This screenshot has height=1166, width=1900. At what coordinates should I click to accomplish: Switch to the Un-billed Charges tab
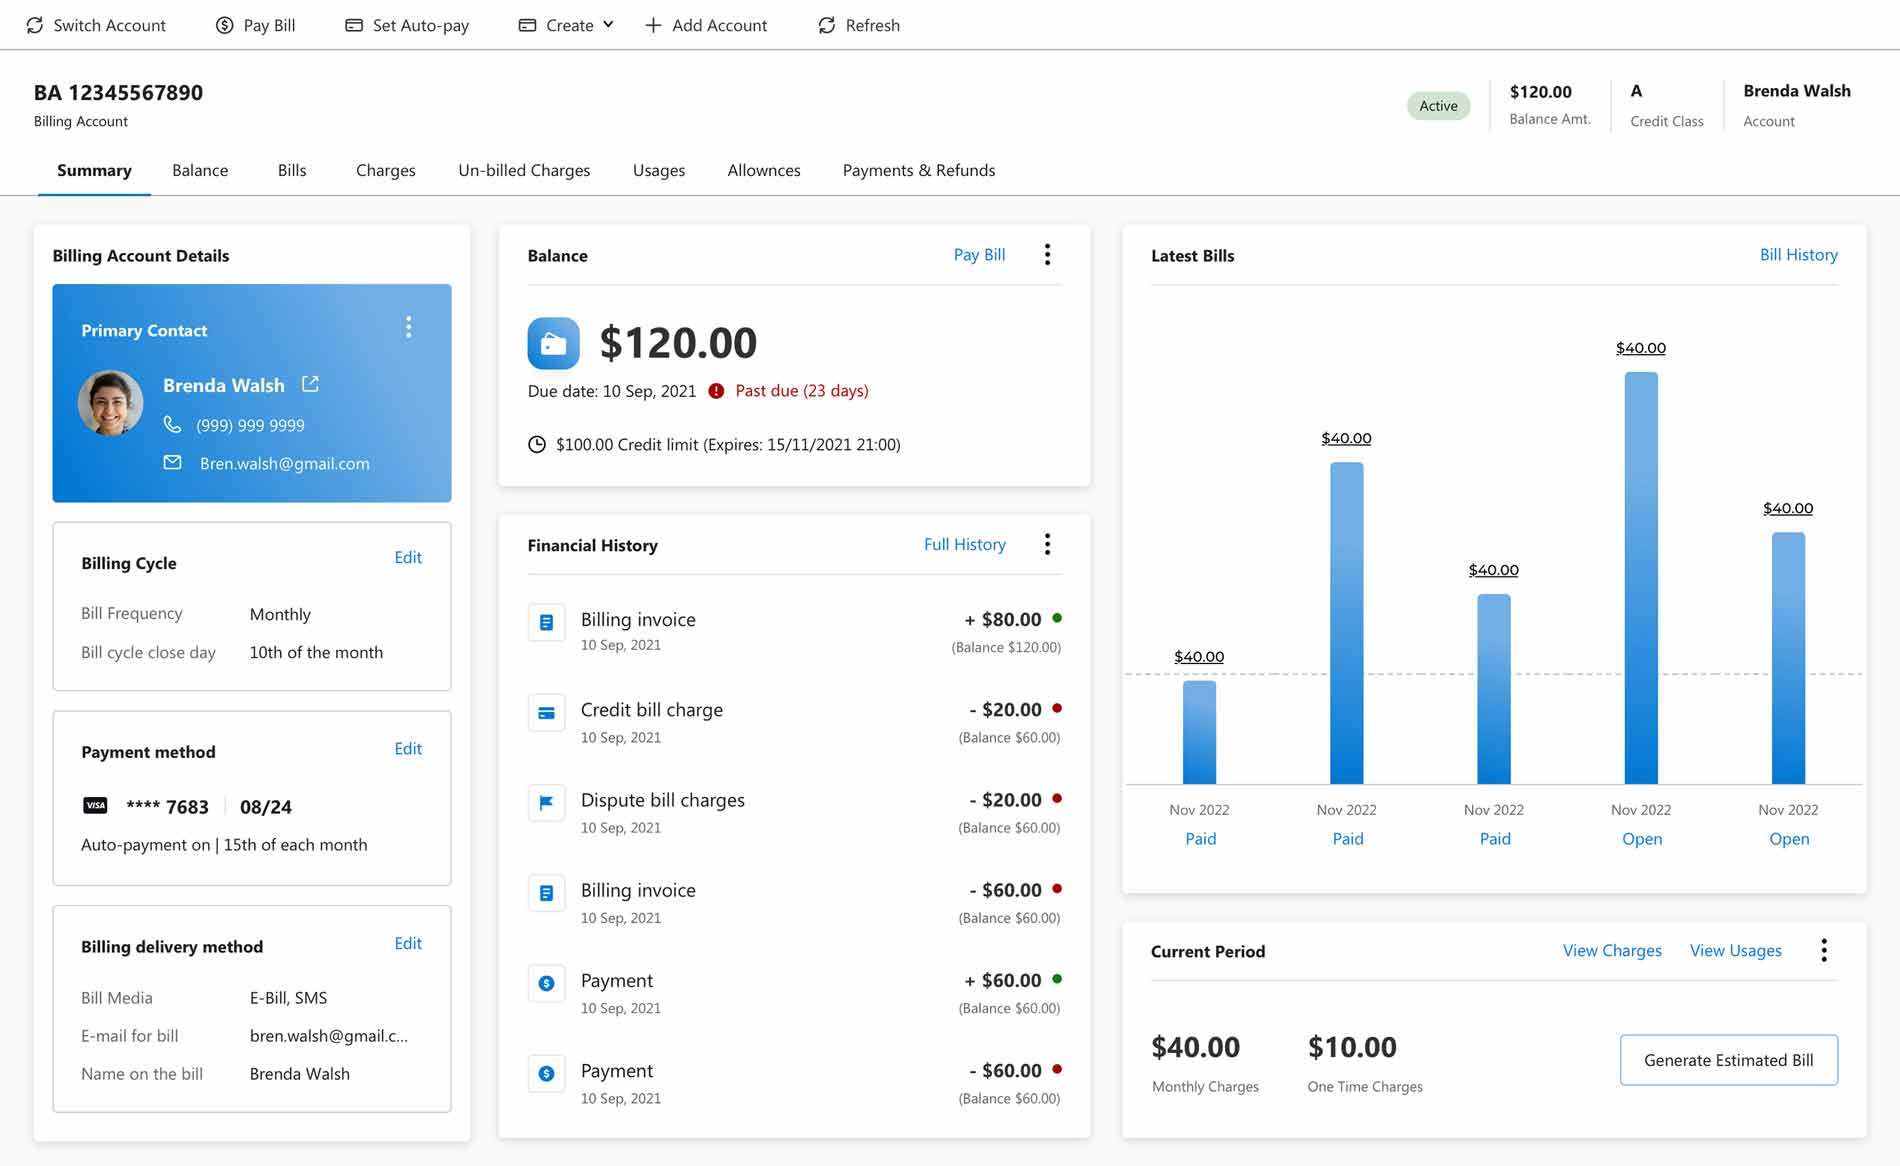click(524, 170)
